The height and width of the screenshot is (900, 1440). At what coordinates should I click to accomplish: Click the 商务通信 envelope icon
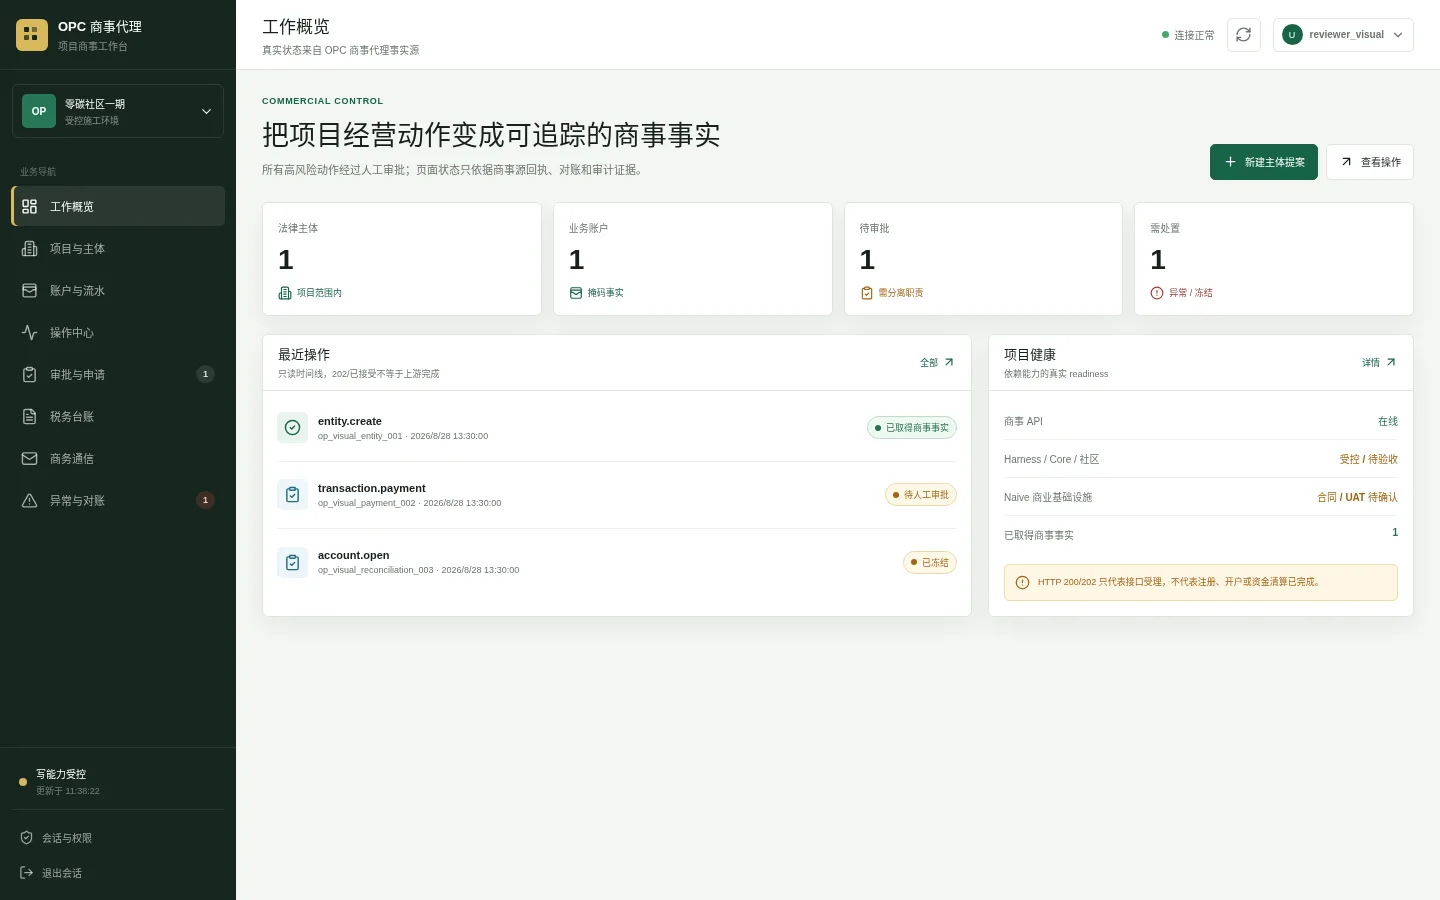pos(30,458)
